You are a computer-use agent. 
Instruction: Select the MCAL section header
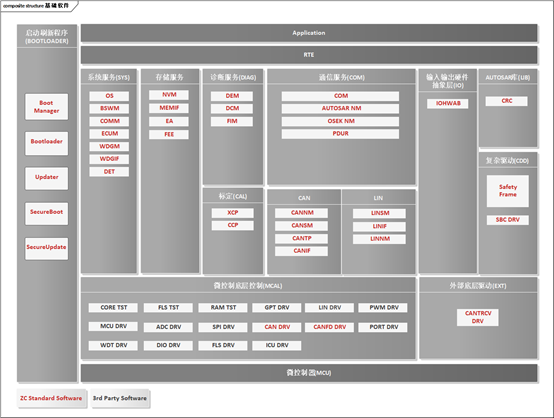(248, 285)
